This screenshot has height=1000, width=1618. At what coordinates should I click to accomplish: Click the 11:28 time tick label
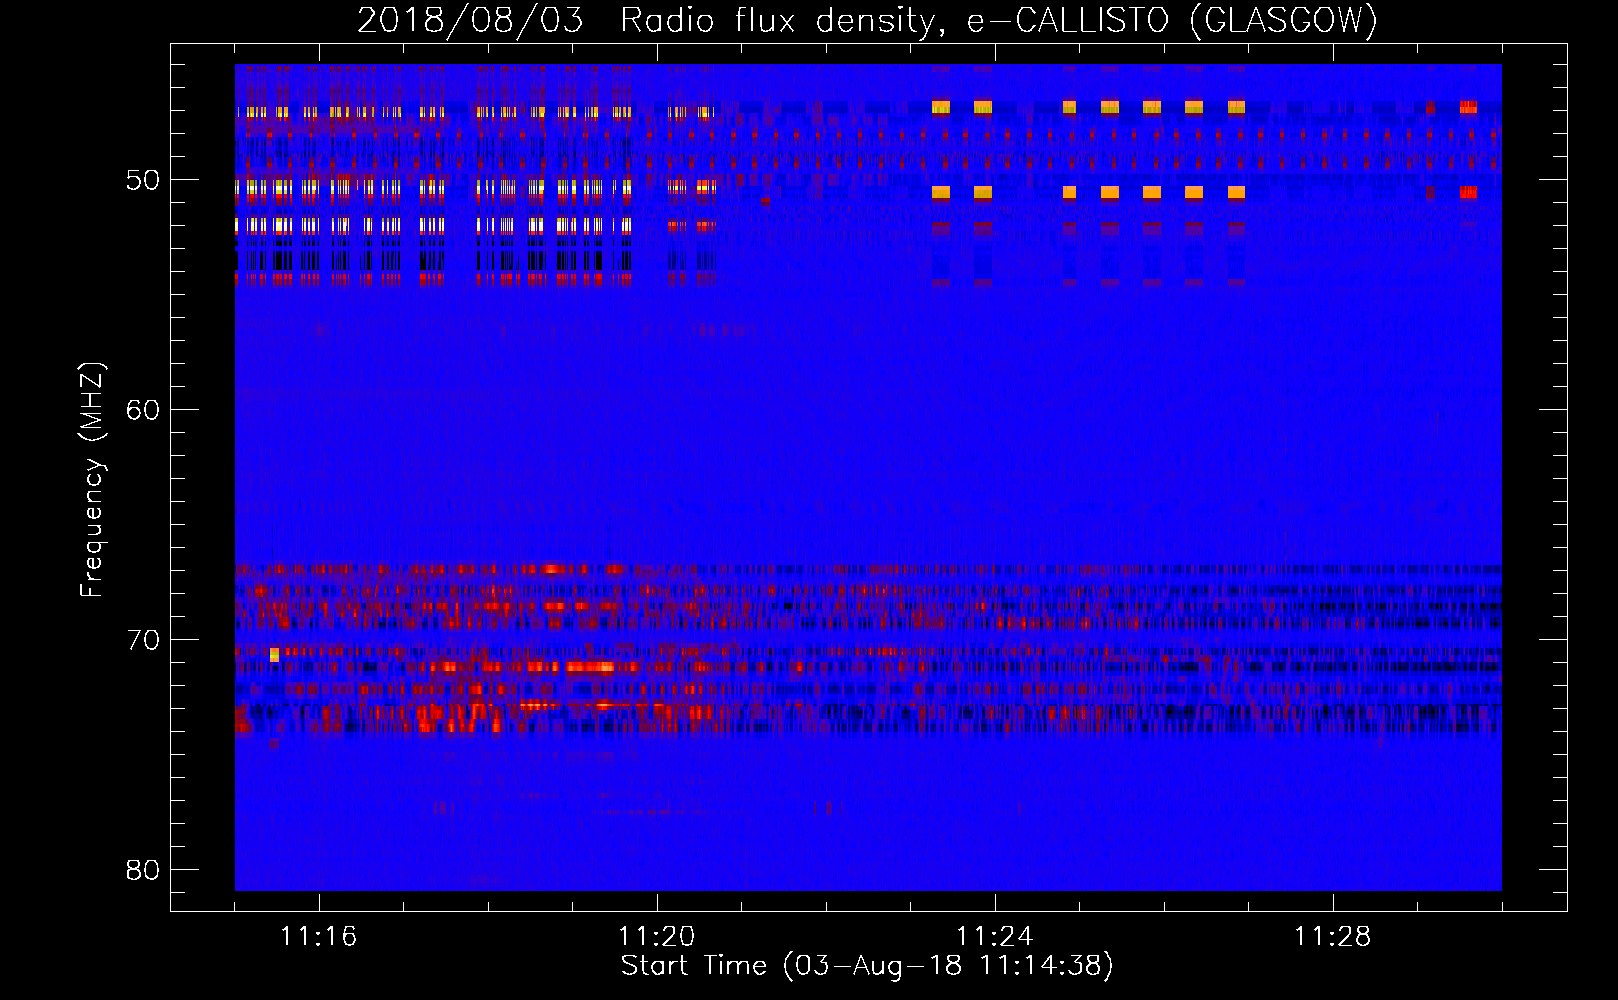click(x=1332, y=937)
